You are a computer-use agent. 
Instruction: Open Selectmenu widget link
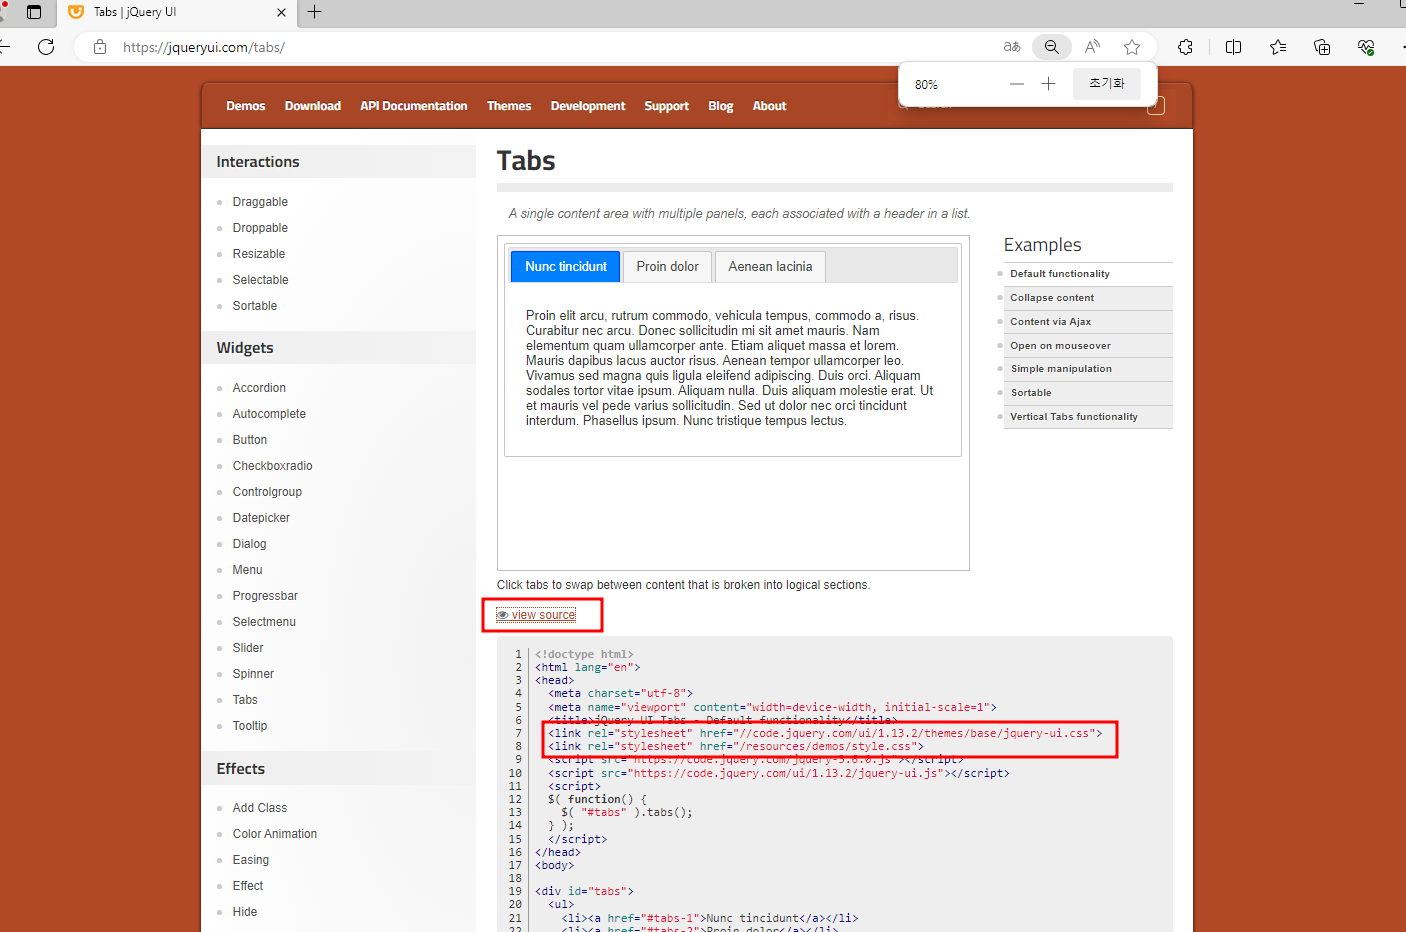[264, 622]
